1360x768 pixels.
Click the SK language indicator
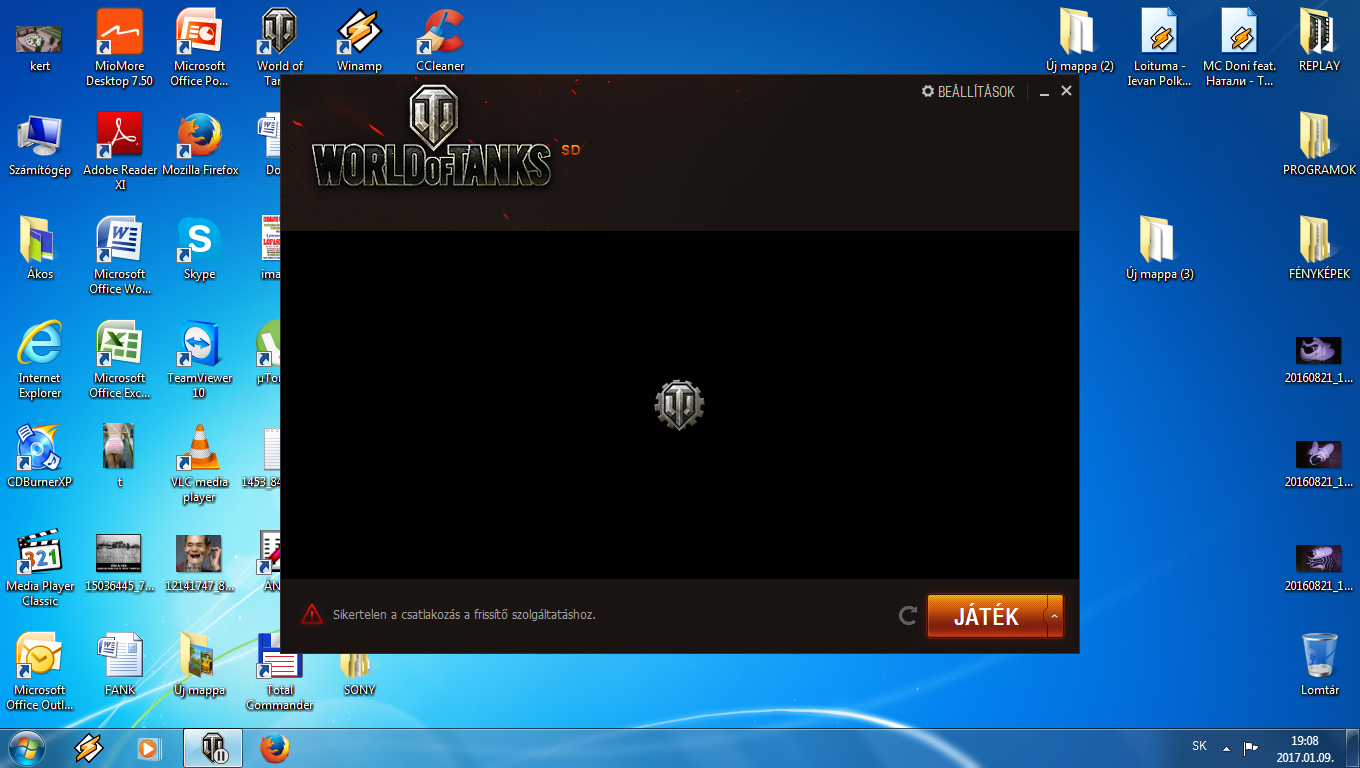click(1199, 746)
